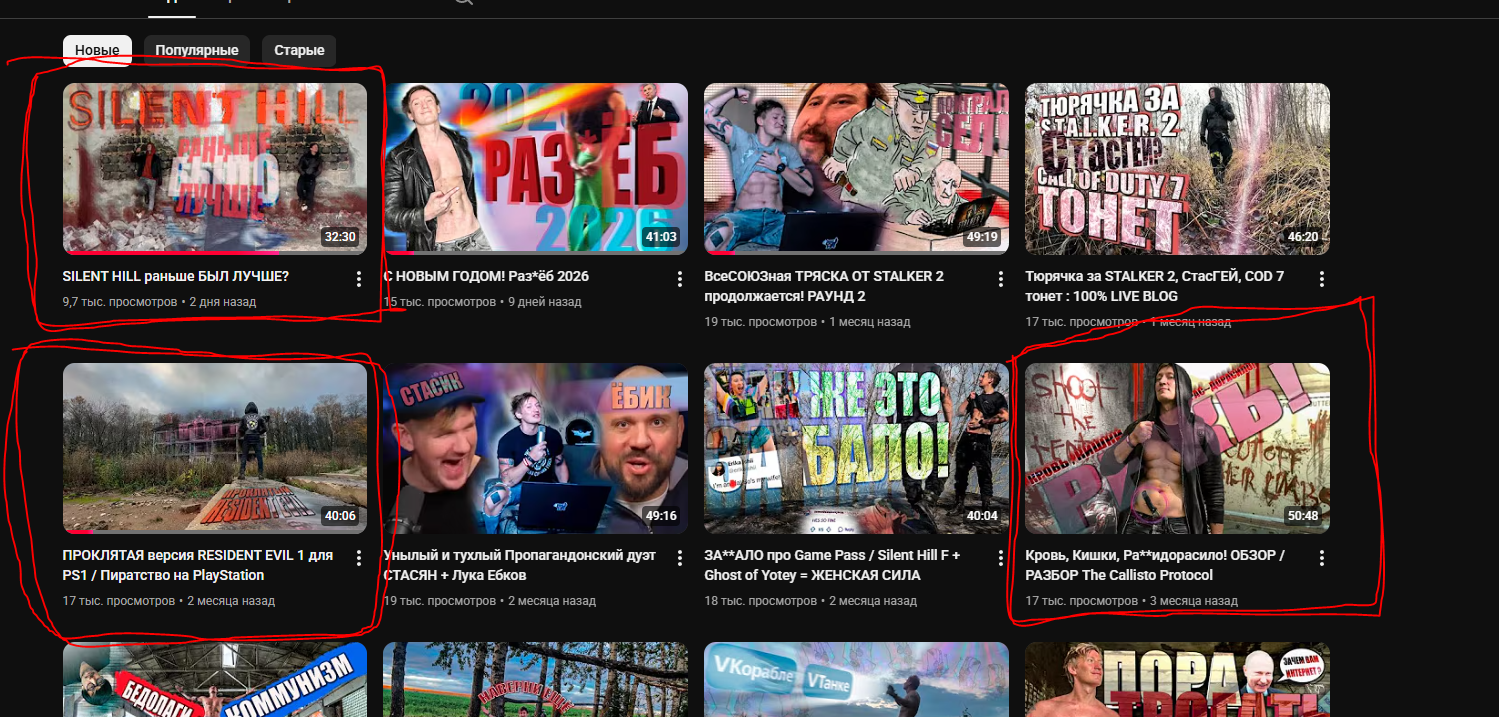Open three-dot menu for Раз*ёб 2026 video
Screen dimensions: 1499x717
tap(679, 279)
